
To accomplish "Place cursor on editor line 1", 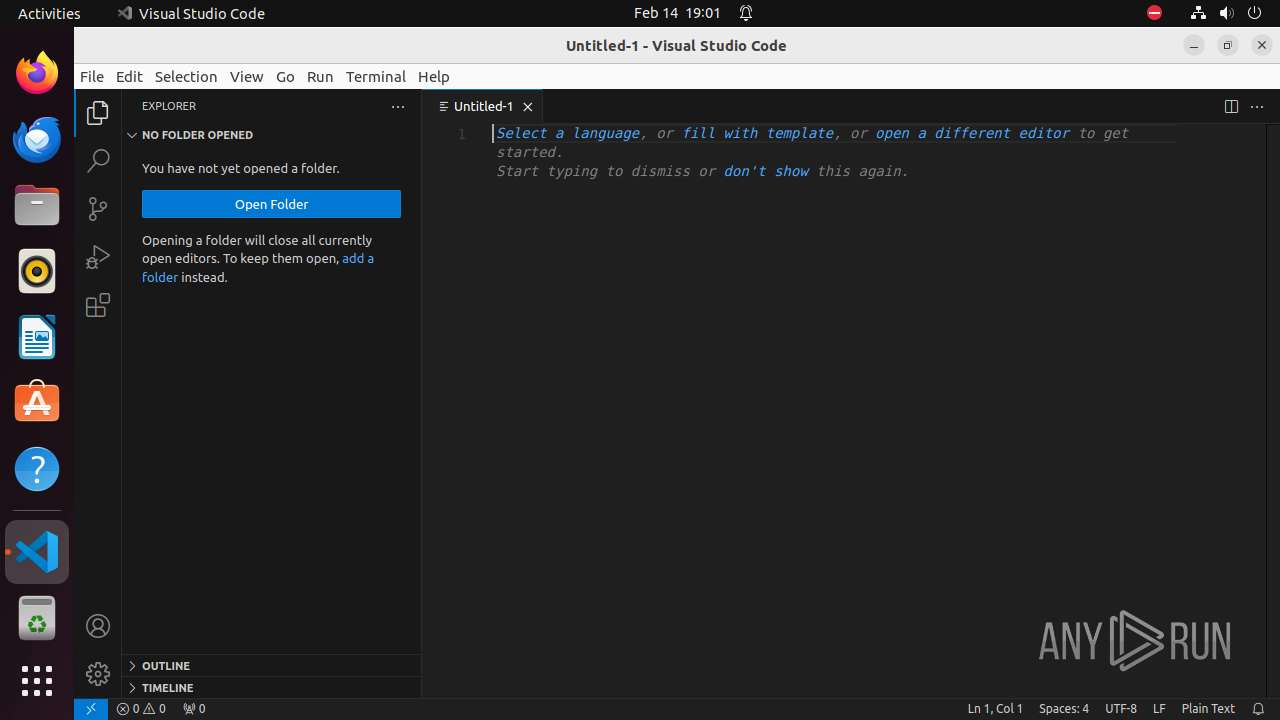I will point(835,133).
